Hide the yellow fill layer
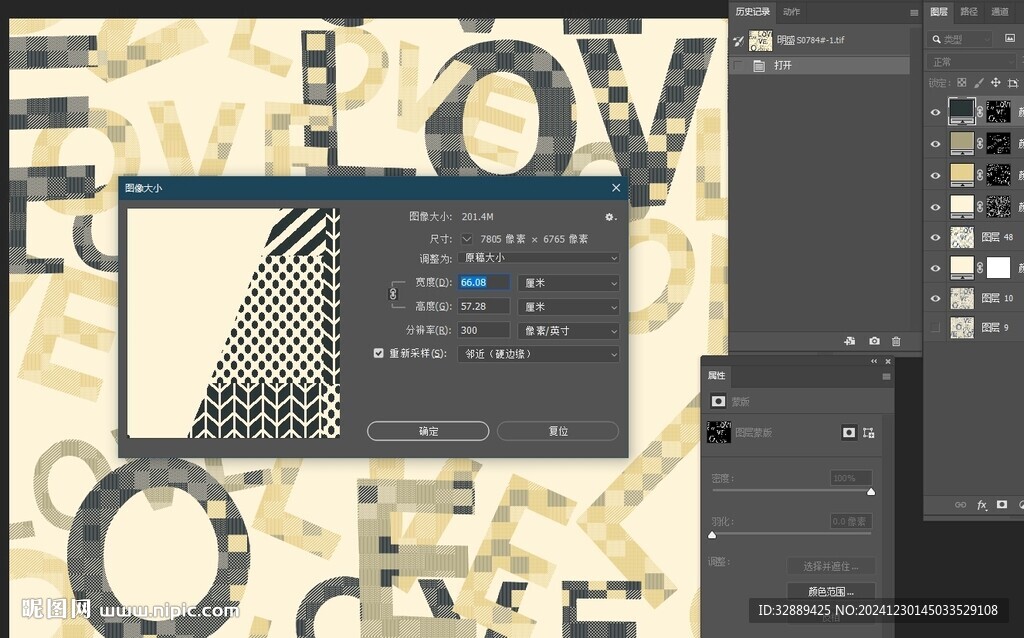The image size is (1024, 638). [x=935, y=175]
